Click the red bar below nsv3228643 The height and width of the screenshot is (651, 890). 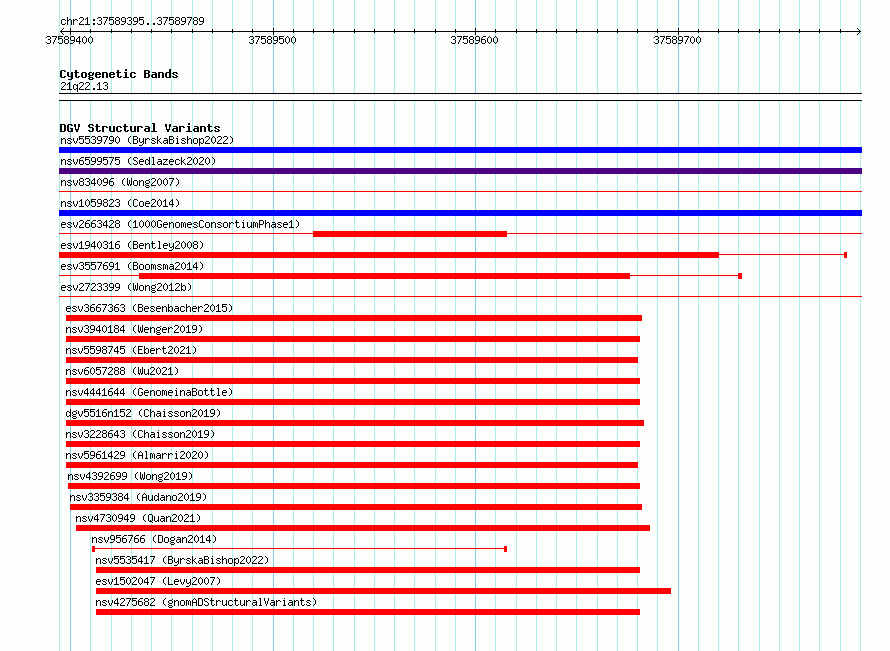[353, 444]
